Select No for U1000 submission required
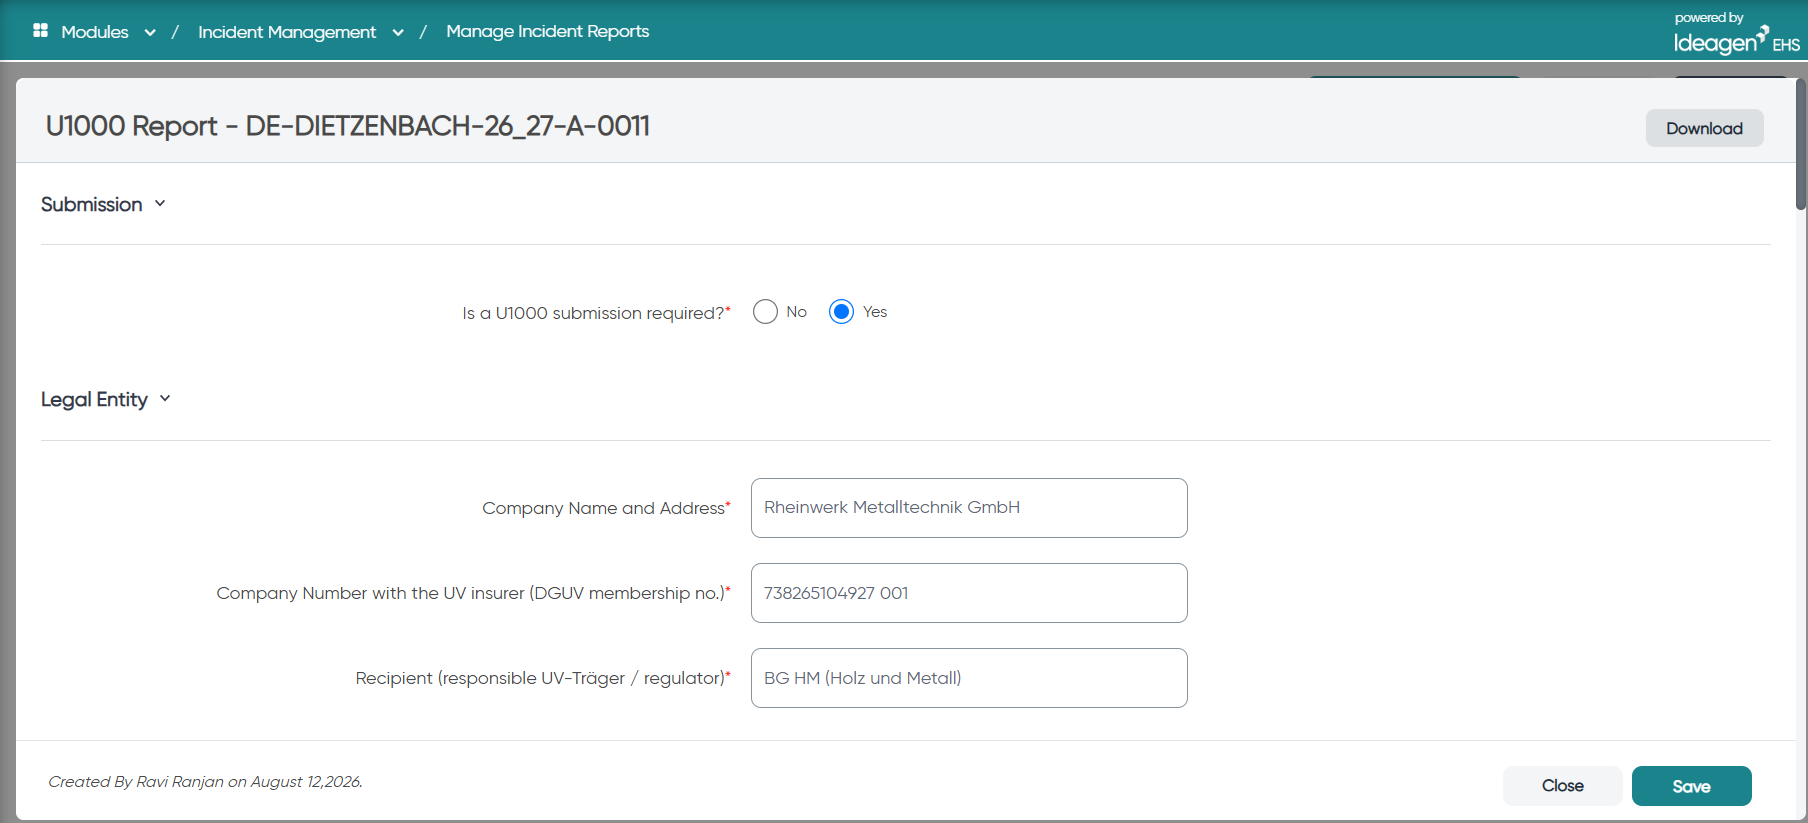This screenshot has width=1808, height=823. click(x=765, y=312)
